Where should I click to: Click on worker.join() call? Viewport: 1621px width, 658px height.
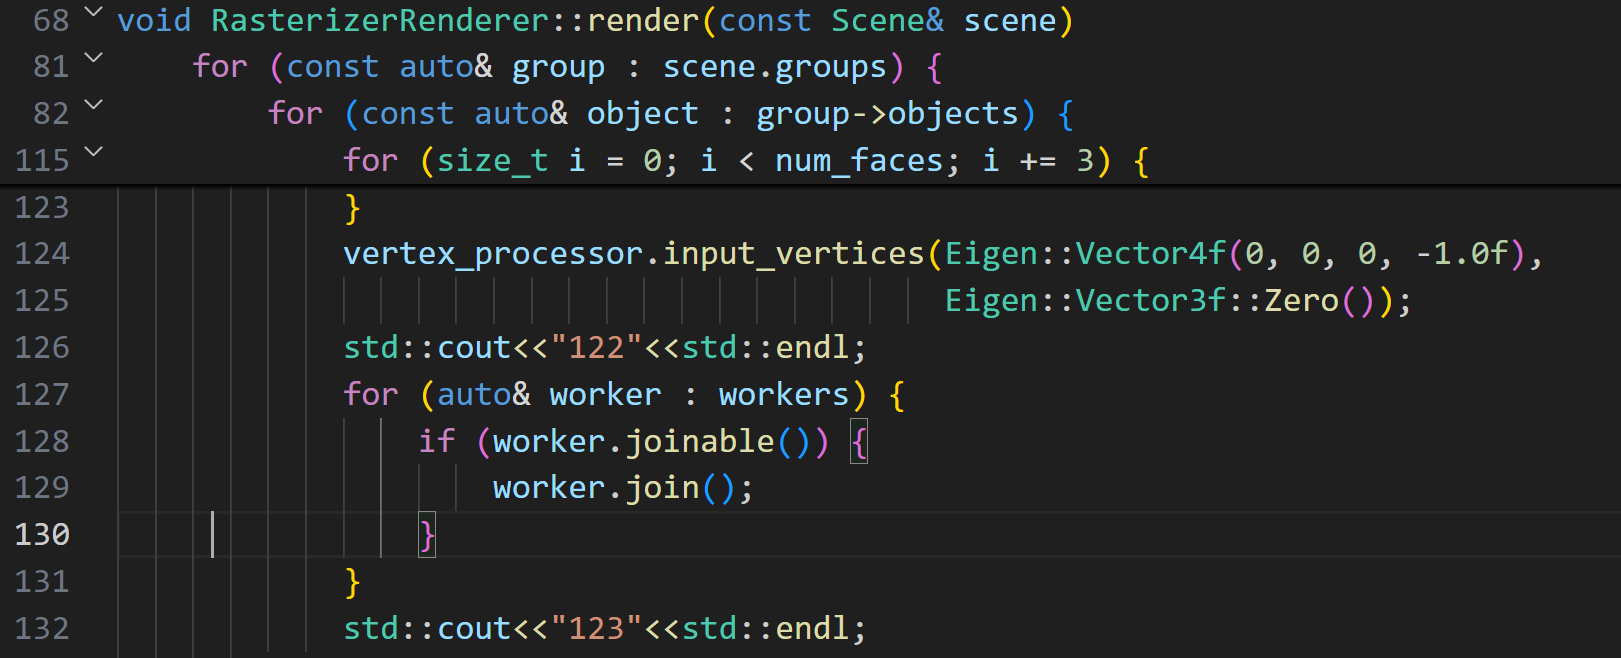pos(660,488)
